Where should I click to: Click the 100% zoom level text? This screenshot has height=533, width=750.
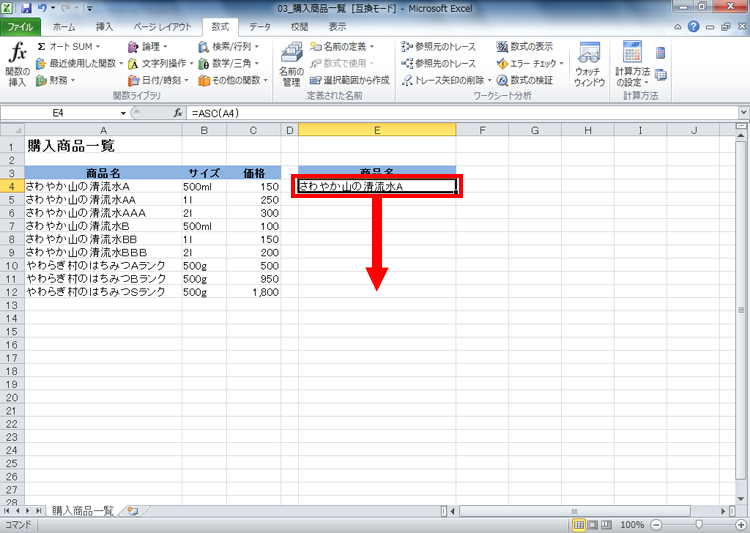[632, 525]
